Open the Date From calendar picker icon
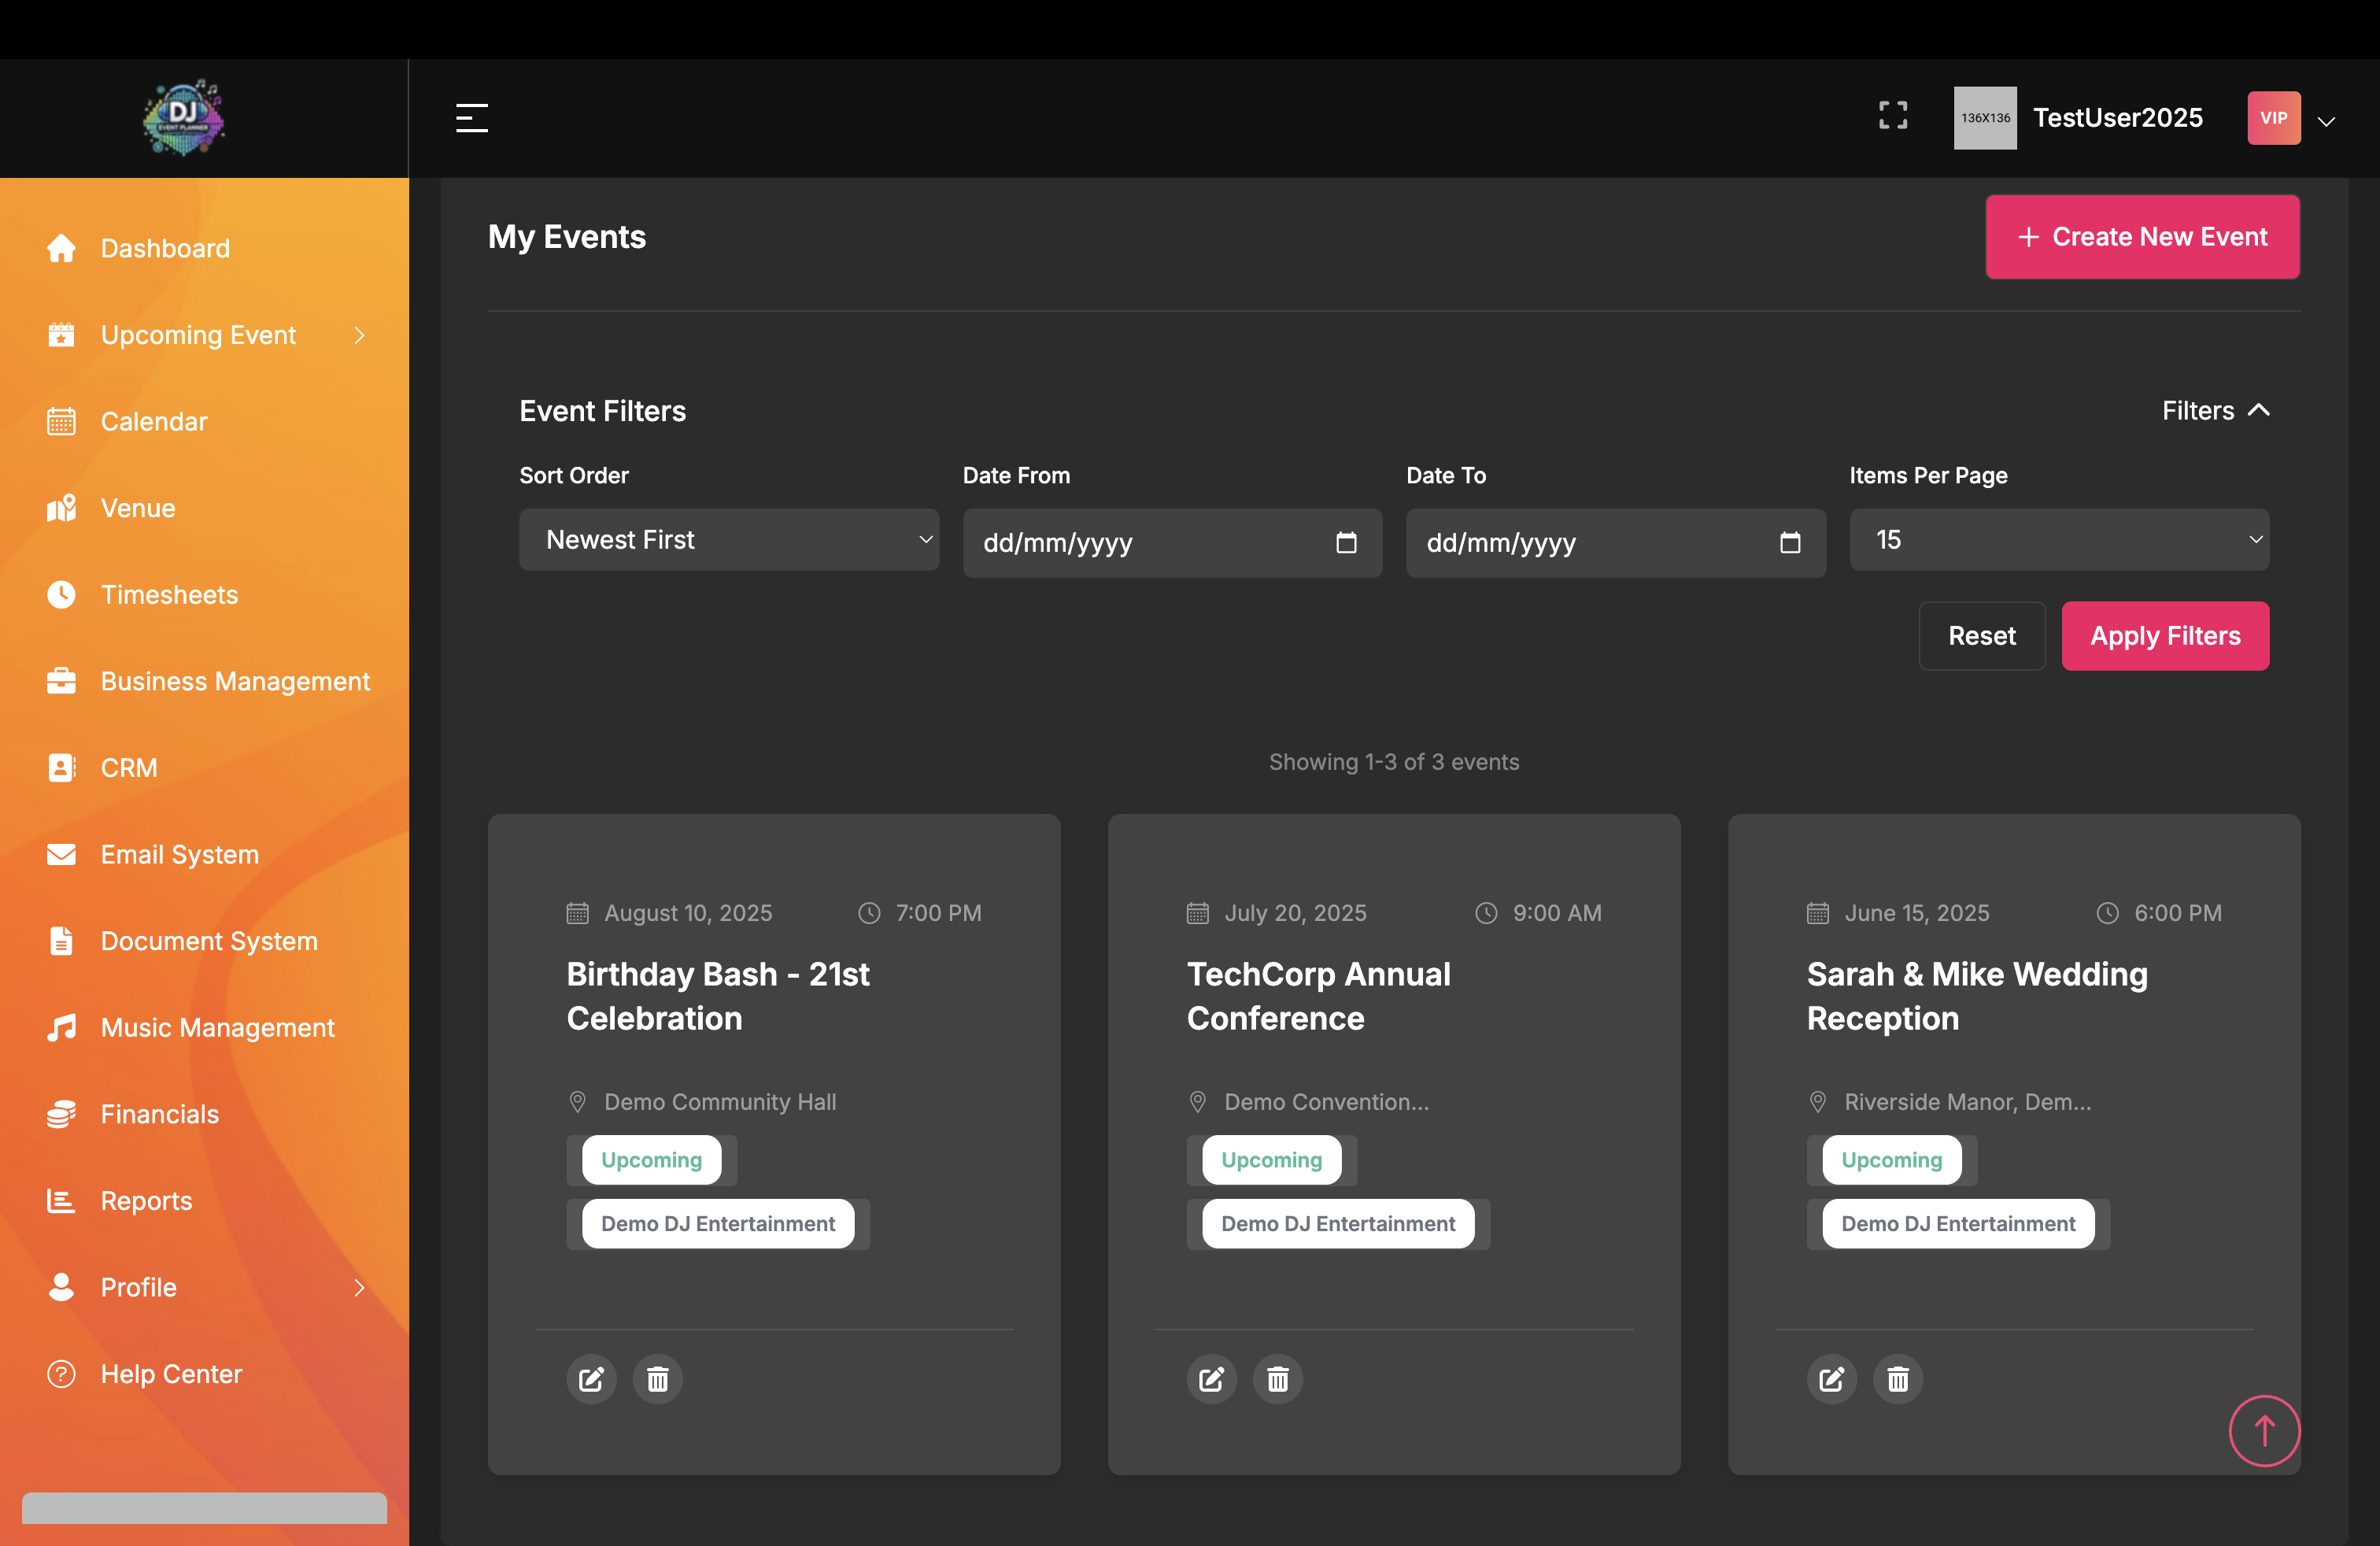The height and width of the screenshot is (1546, 2380). click(x=1346, y=542)
